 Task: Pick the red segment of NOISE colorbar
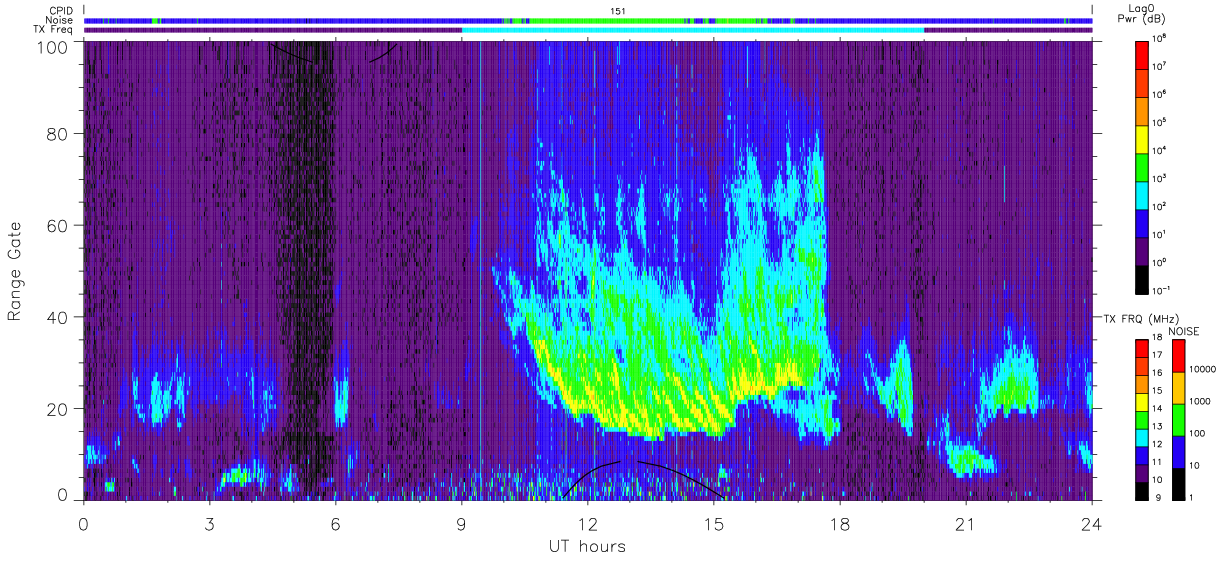pos(1178,355)
